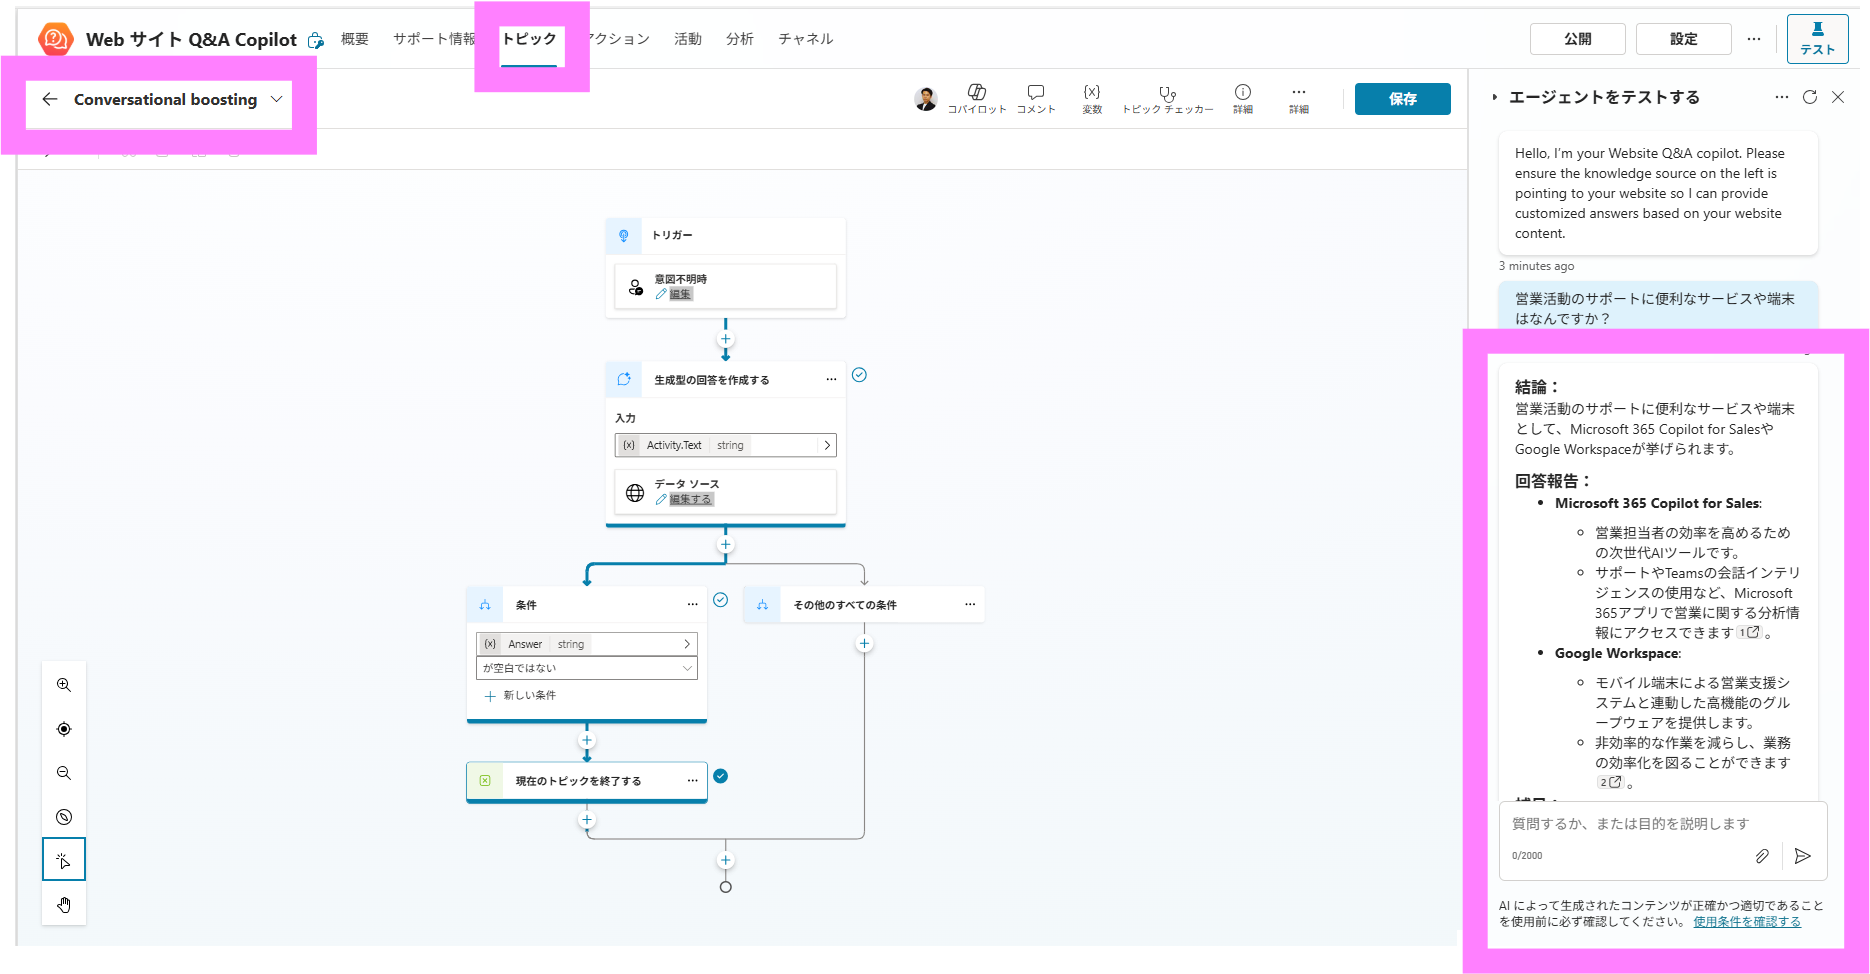Add node below 現在のトピックを終了する
Viewport: 1870px width, 974px height.
(587, 820)
